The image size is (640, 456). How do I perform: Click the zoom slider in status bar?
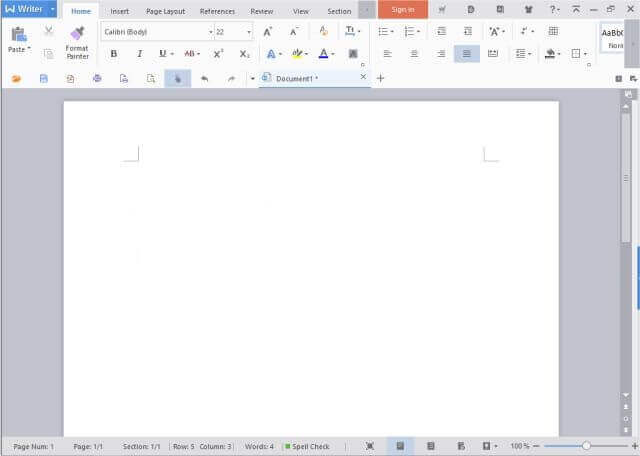(x=586, y=446)
